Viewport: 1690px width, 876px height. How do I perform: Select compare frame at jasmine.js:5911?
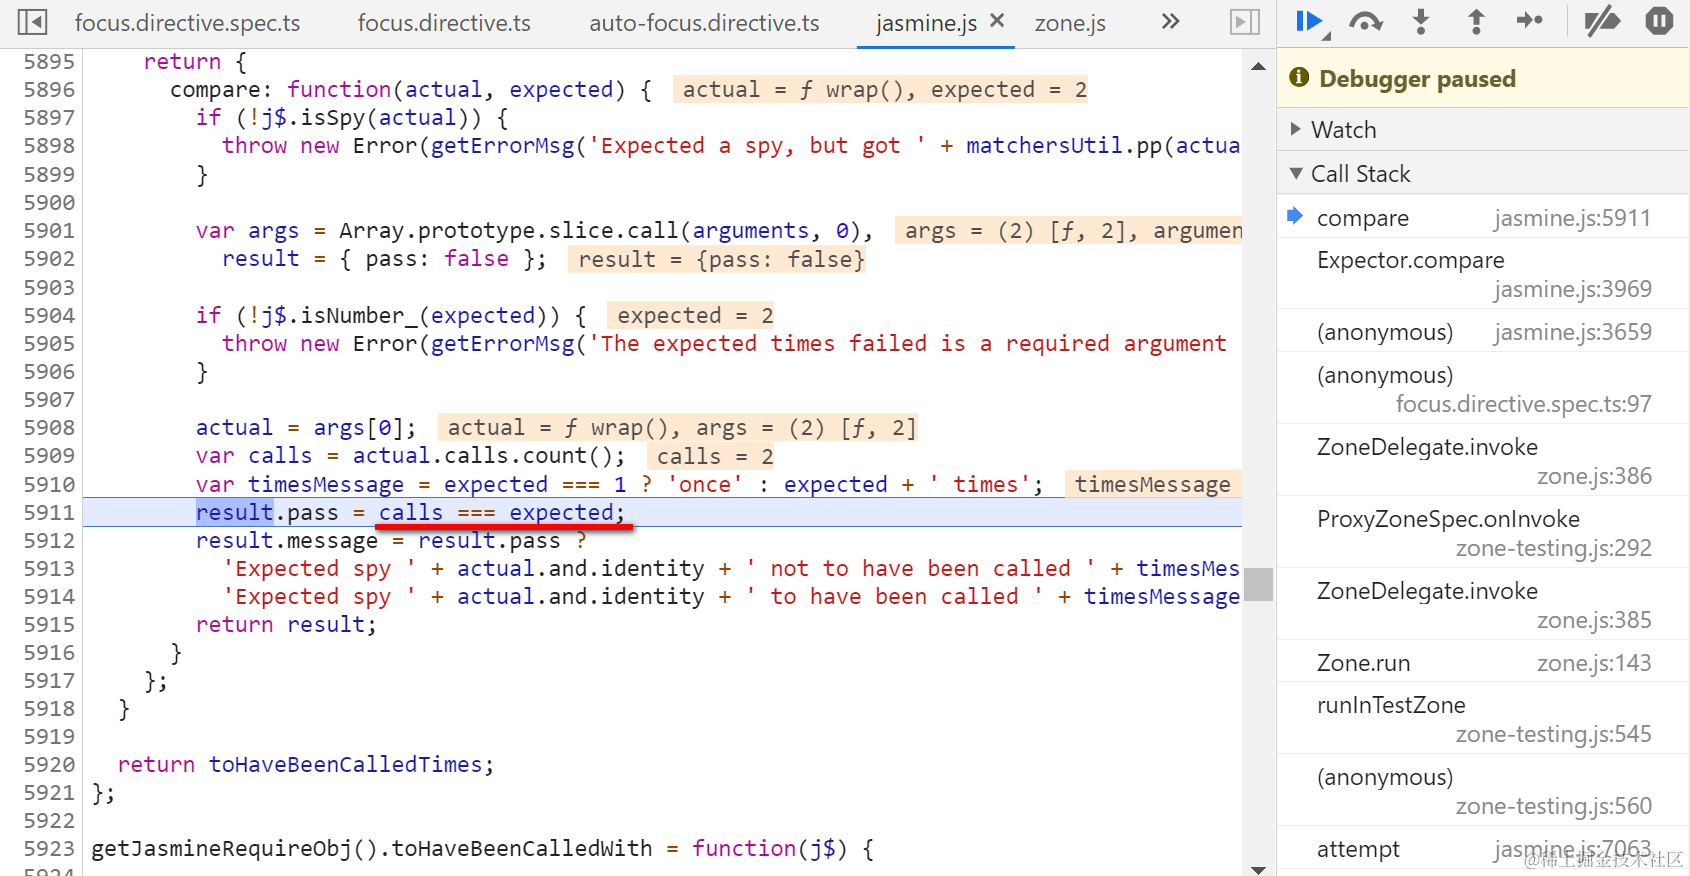[1483, 218]
